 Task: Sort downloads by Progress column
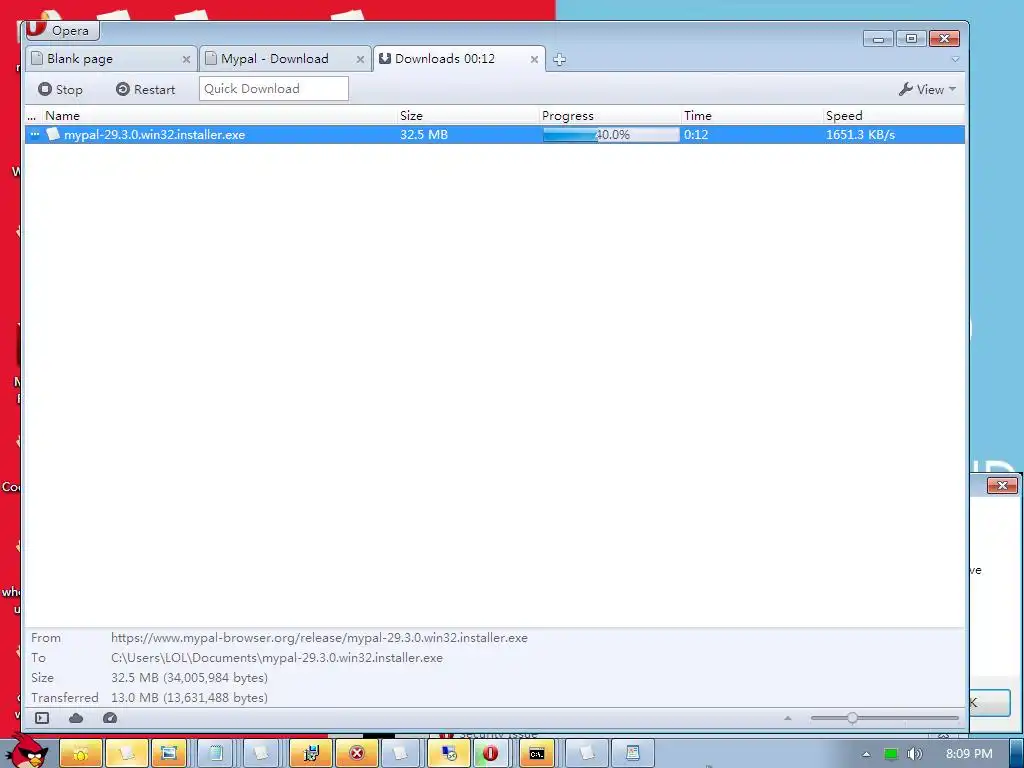[x=610, y=116]
